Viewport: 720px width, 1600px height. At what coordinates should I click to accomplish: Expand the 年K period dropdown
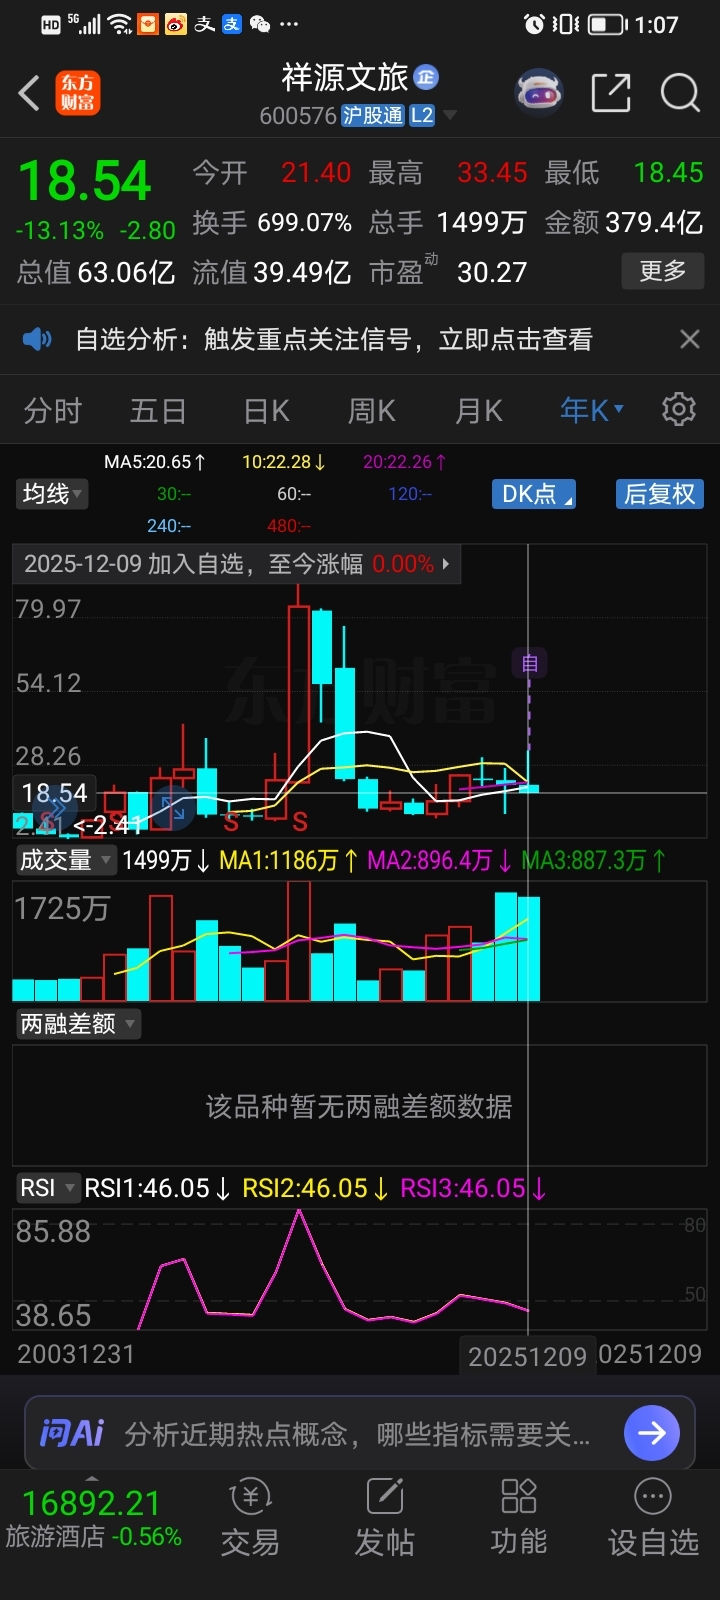pyautogui.click(x=592, y=410)
